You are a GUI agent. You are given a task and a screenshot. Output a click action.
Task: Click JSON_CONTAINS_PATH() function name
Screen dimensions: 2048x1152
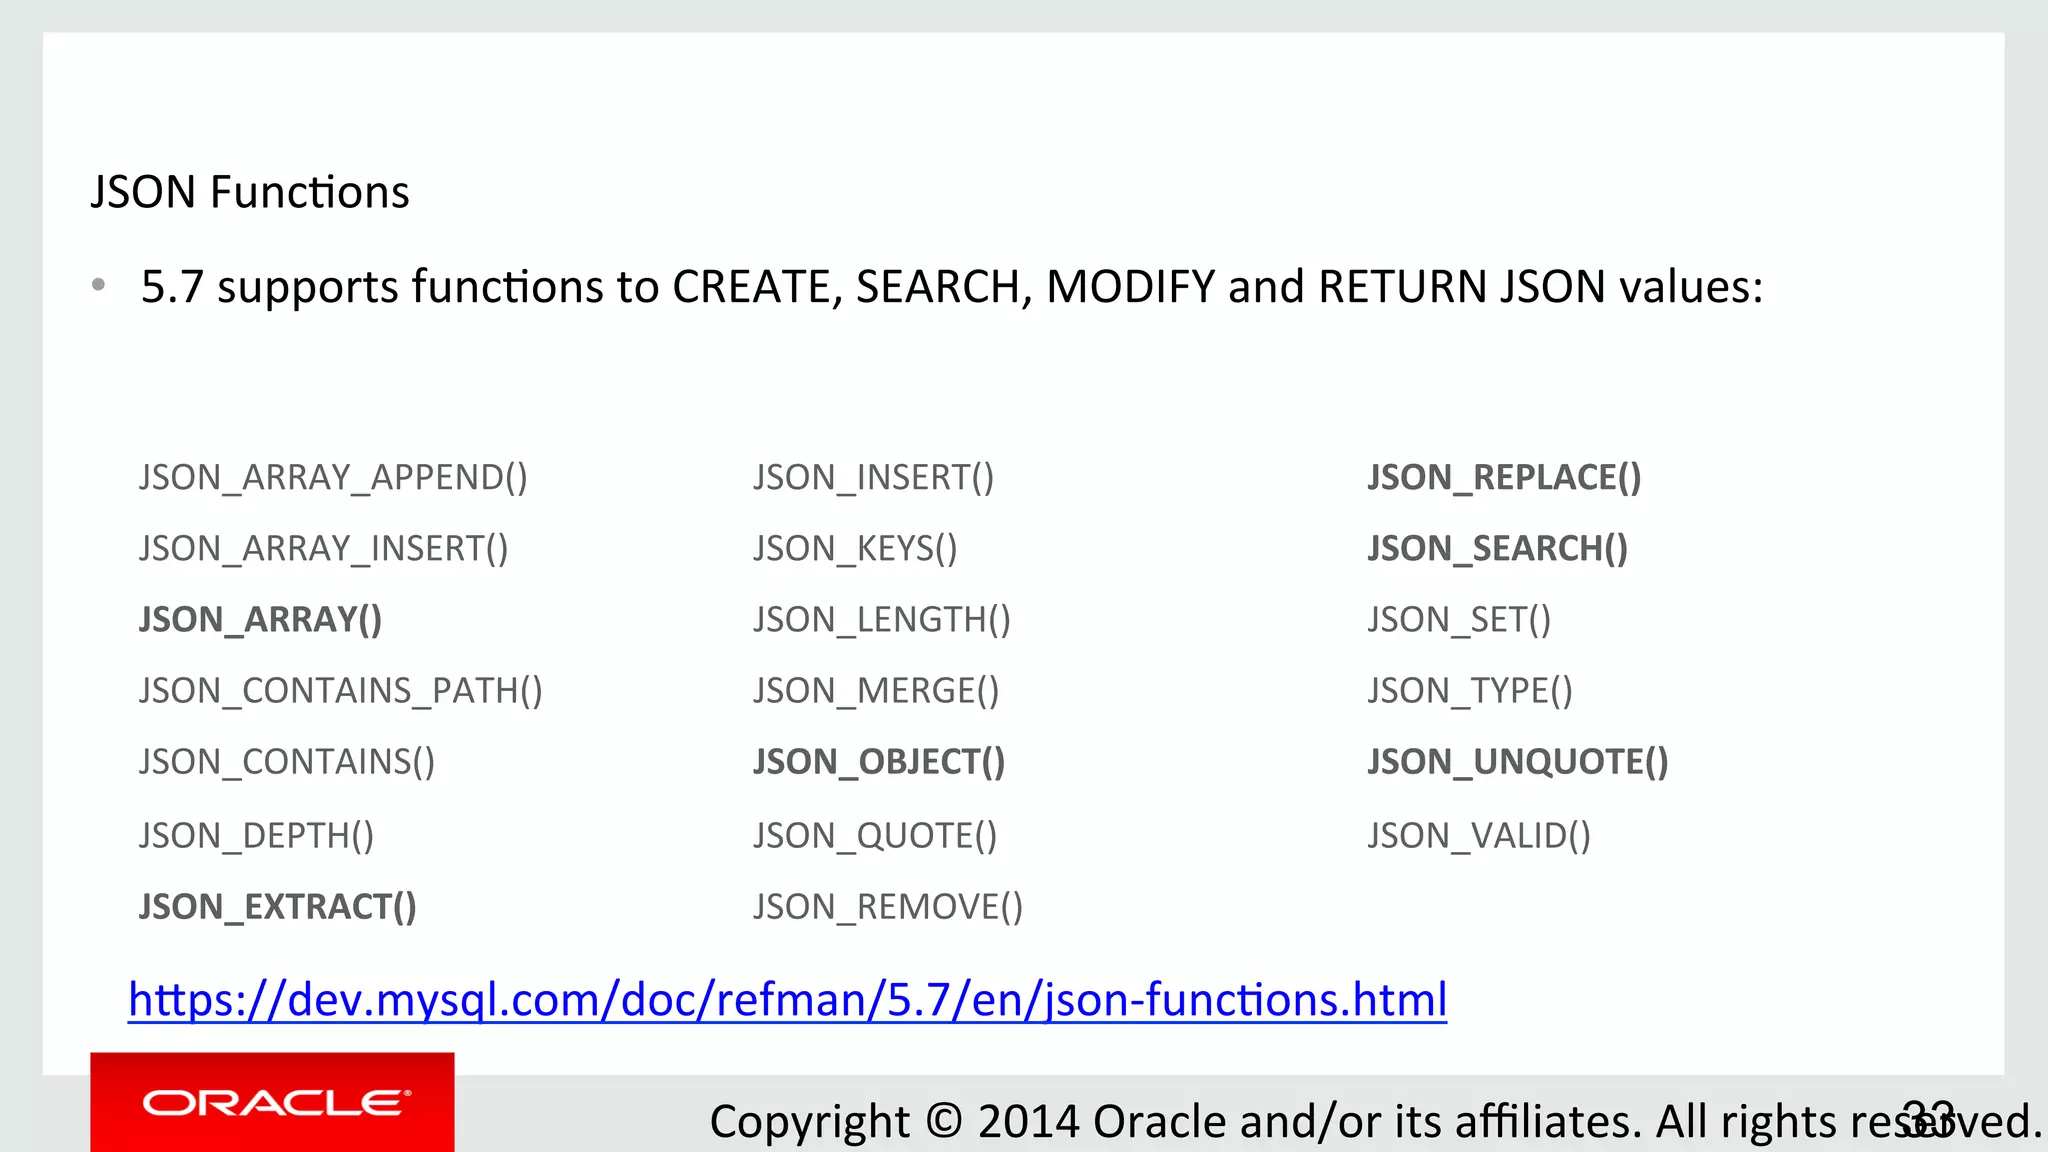341,691
